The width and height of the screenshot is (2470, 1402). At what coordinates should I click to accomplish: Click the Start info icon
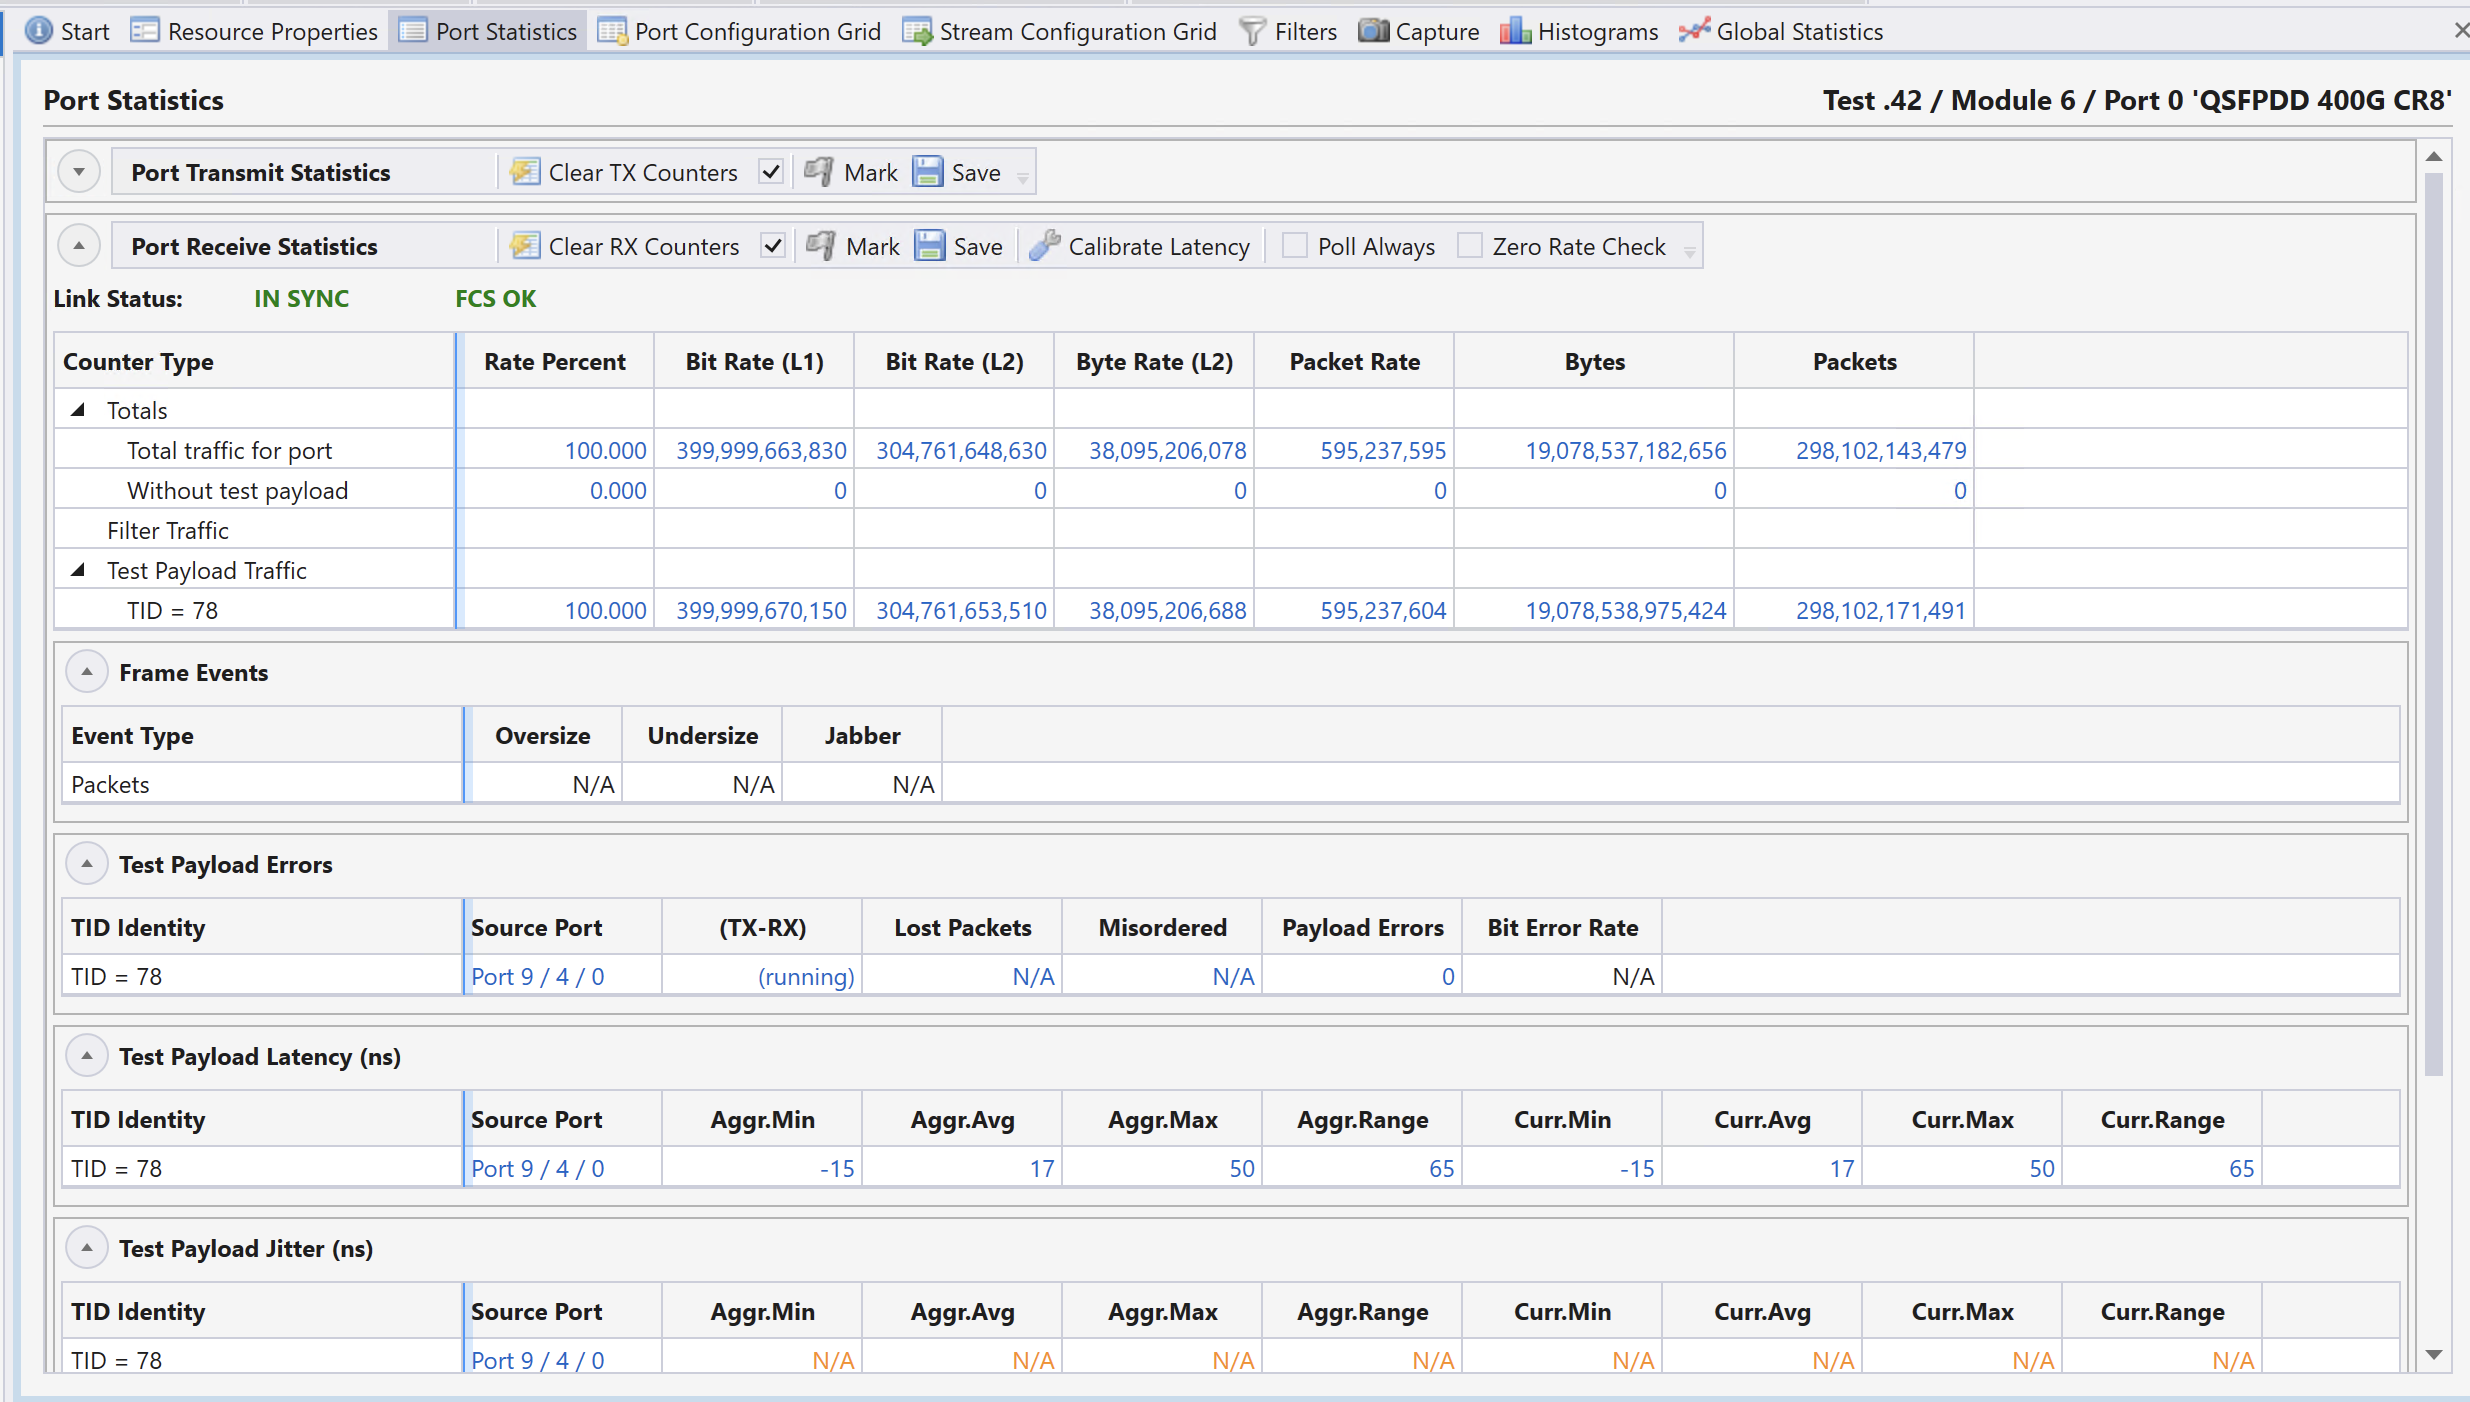tap(38, 31)
